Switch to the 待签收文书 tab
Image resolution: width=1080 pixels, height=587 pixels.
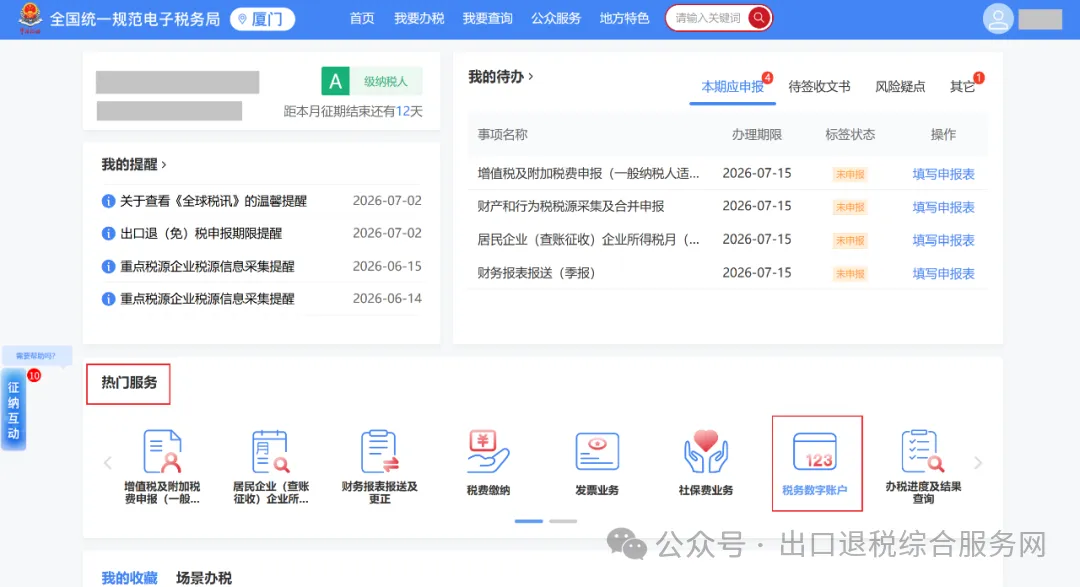pos(820,87)
